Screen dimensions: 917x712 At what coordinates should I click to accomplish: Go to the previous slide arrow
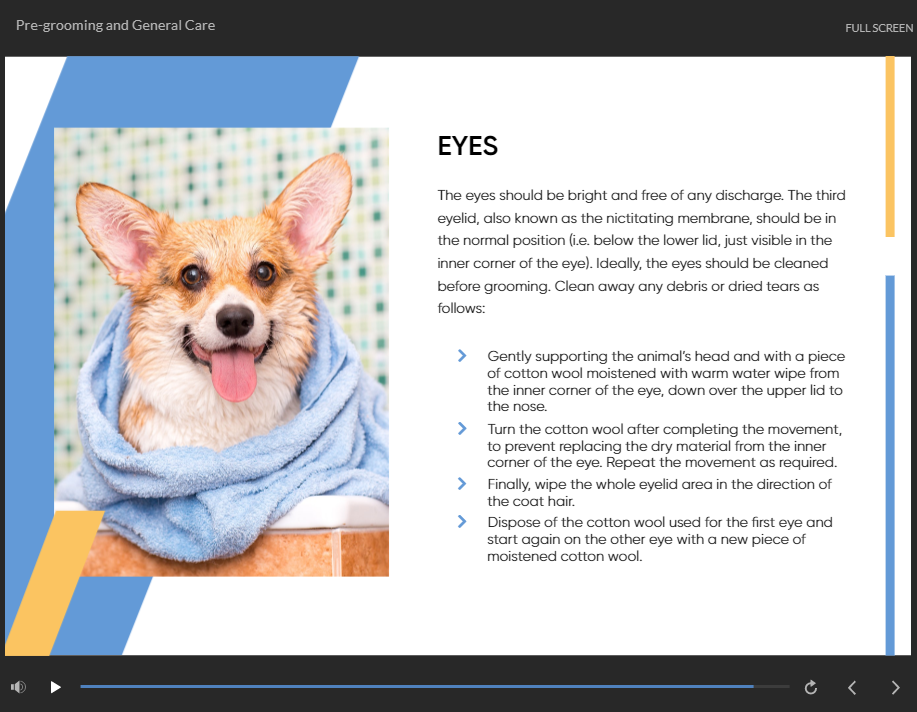[x=852, y=687]
